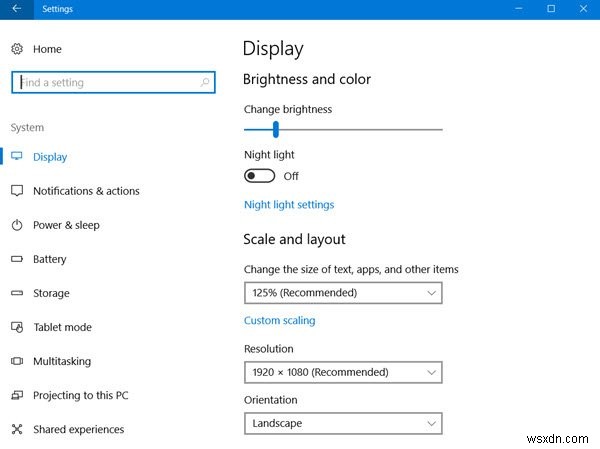Open the 125% (Recommended) scaling dropdown
The image size is (600, 449).
pos(343,293)
